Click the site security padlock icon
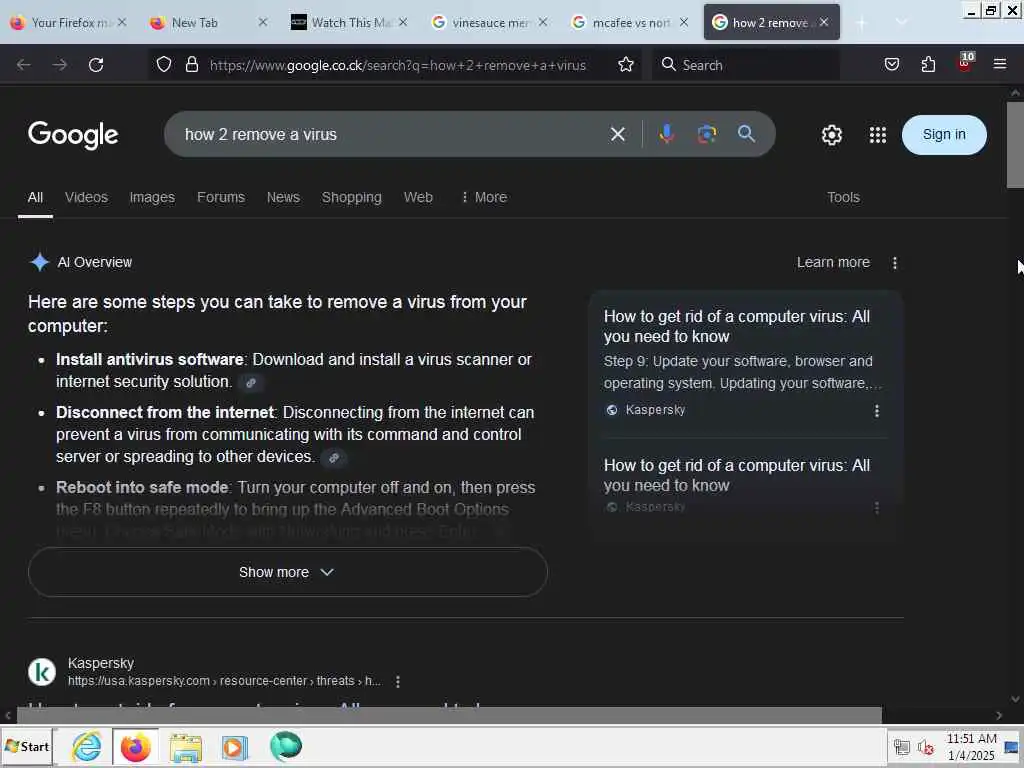The width and height of the screenshot is (1024, 768). [191, 64]
